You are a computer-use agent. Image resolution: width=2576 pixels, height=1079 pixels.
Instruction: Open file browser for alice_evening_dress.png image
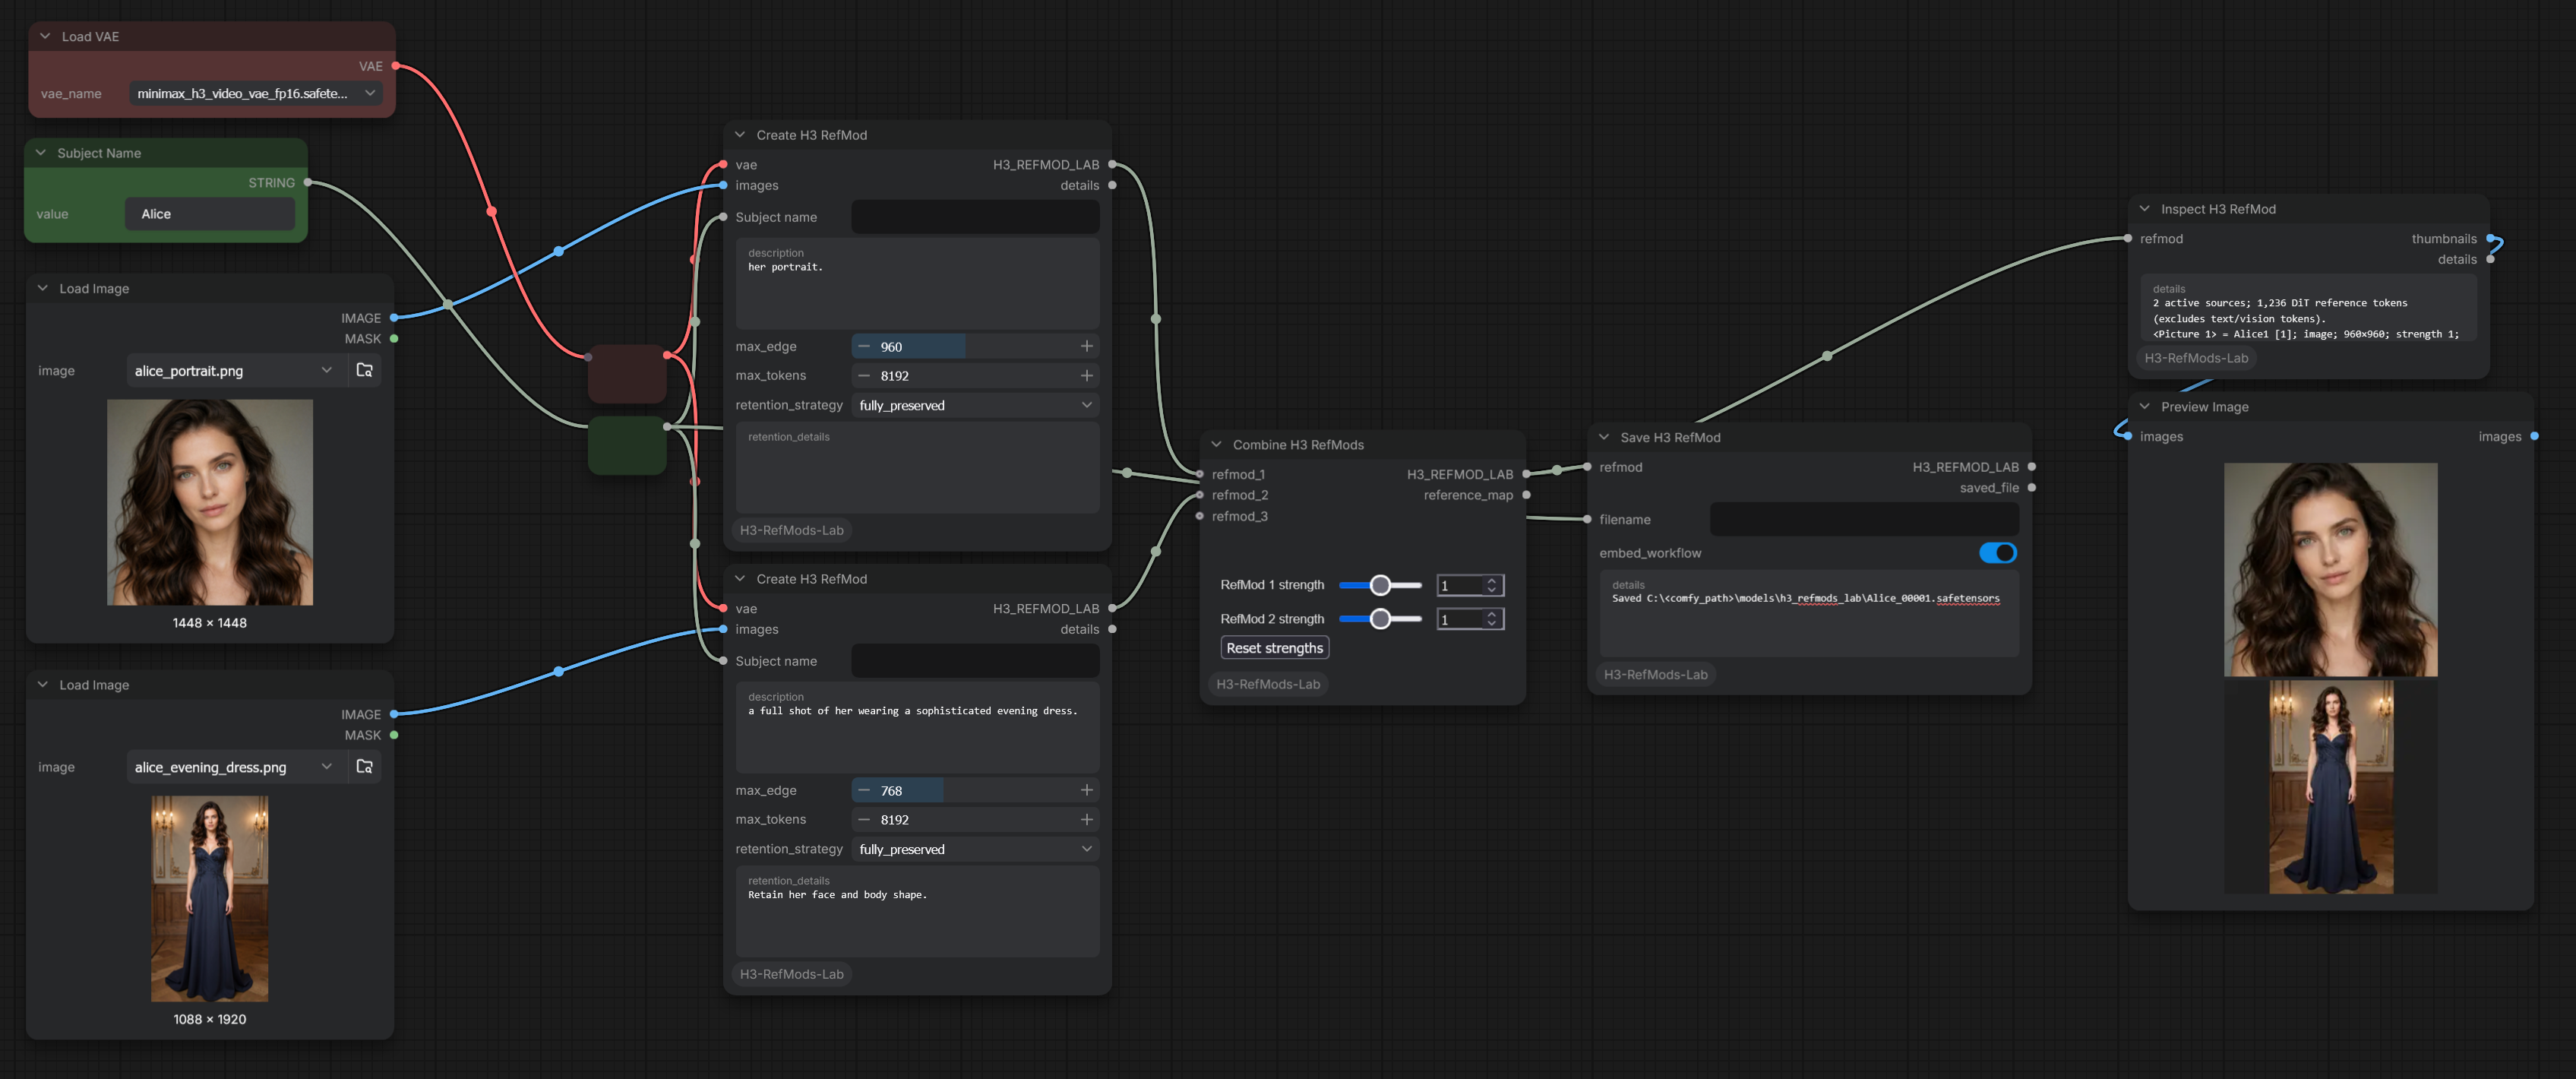364,767
